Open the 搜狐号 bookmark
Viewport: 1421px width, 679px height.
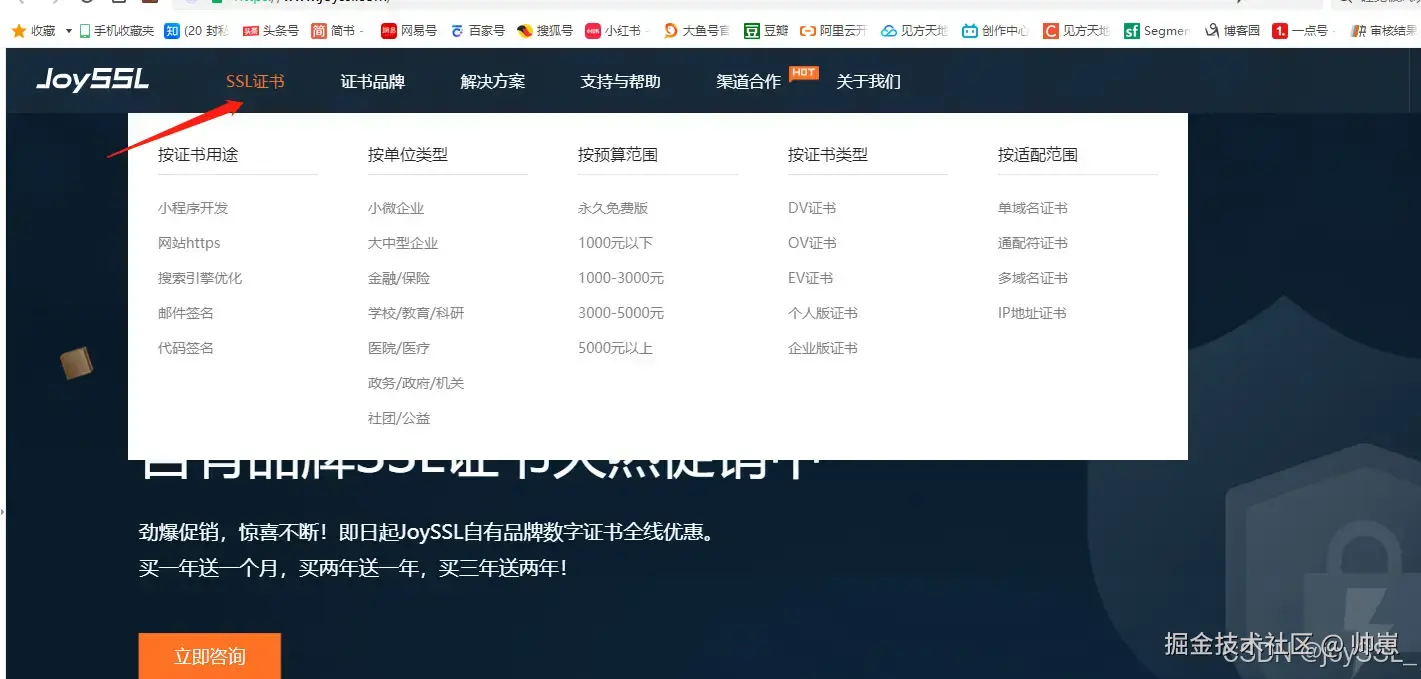pyautogui.click(x=545, y=31)
